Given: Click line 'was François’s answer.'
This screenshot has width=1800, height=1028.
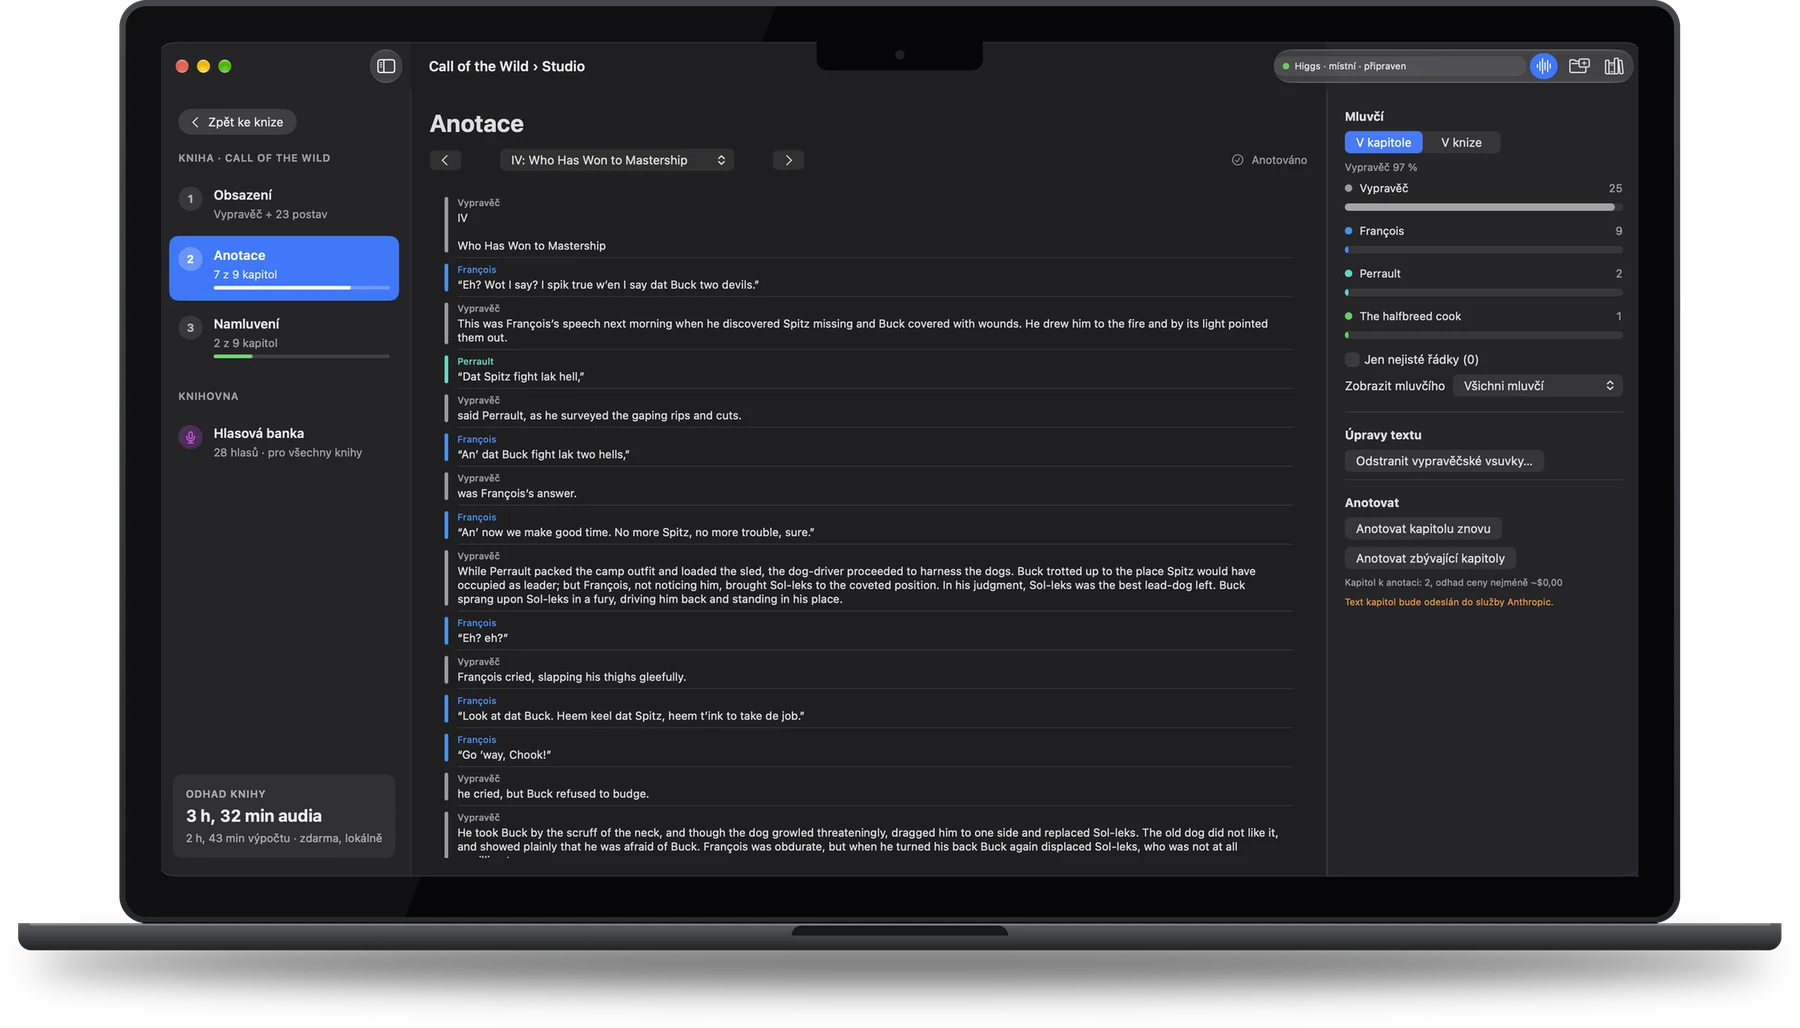Looking at the screenshot, I should pyautogui.click(x=517, y=494).
